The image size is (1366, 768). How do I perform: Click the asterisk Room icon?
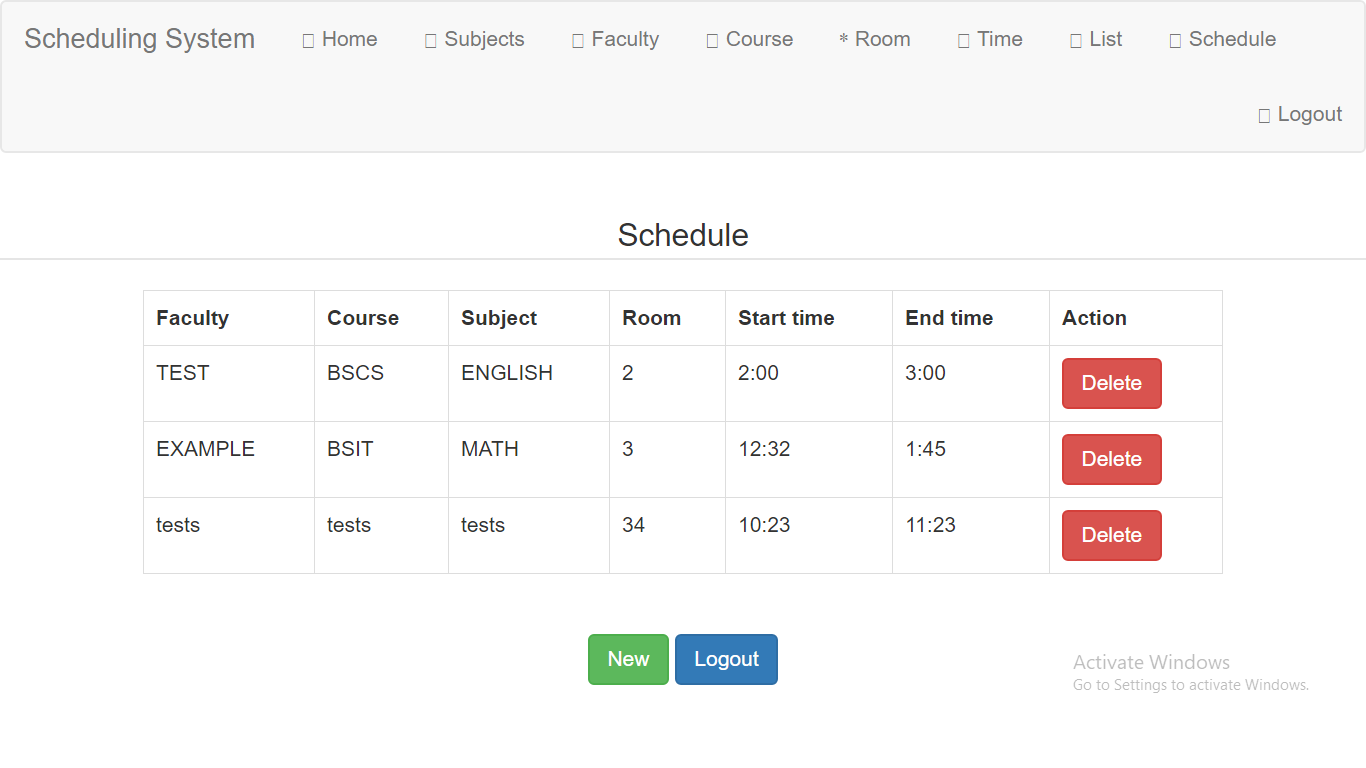click(x=842, y=39)
